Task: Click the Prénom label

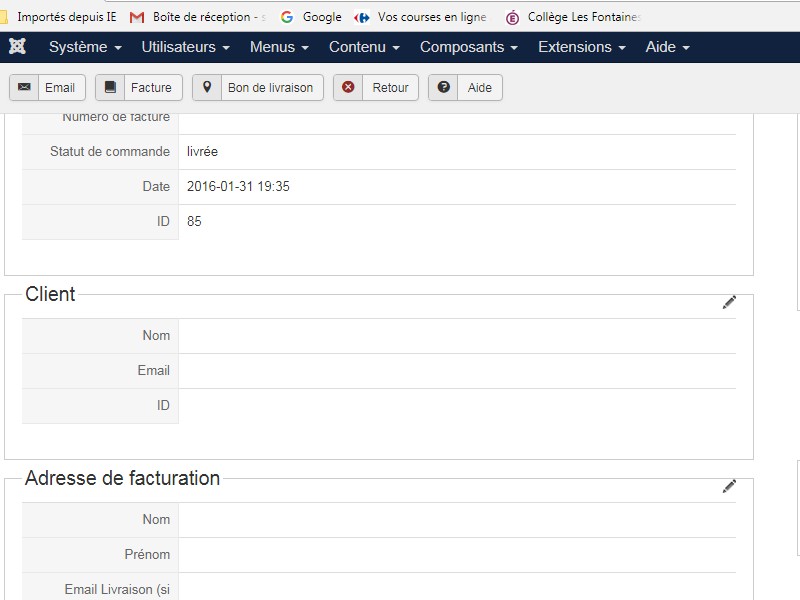Action: (147, 555)
